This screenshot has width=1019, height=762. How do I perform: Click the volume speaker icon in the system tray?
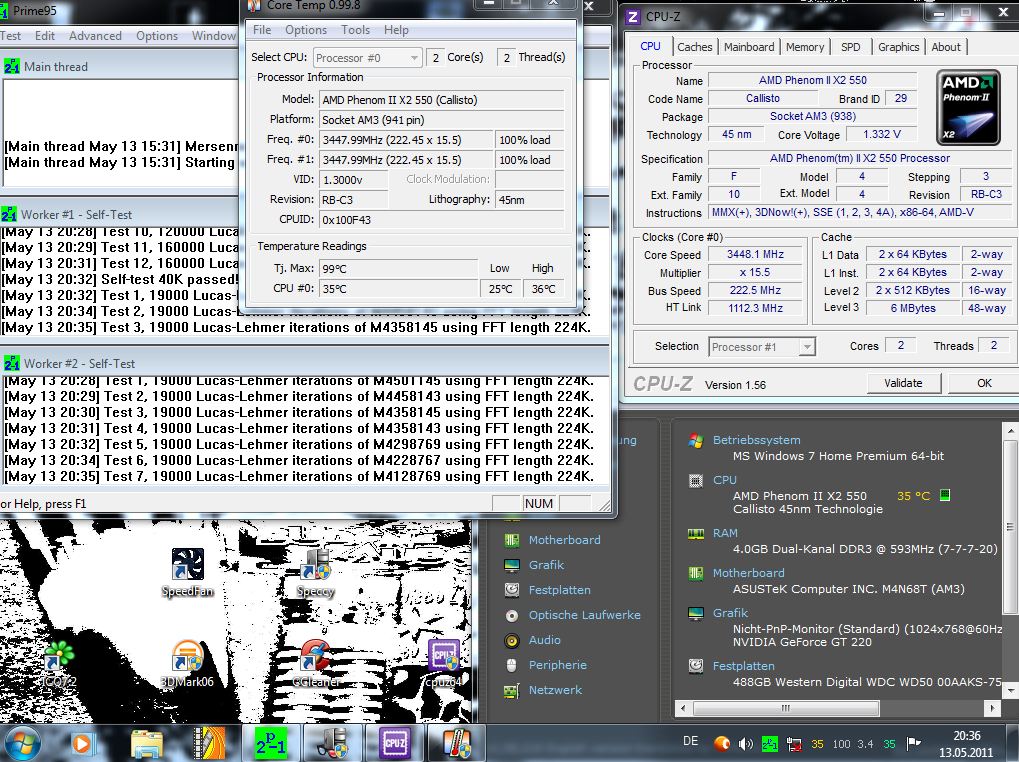[x=745, y=744]
